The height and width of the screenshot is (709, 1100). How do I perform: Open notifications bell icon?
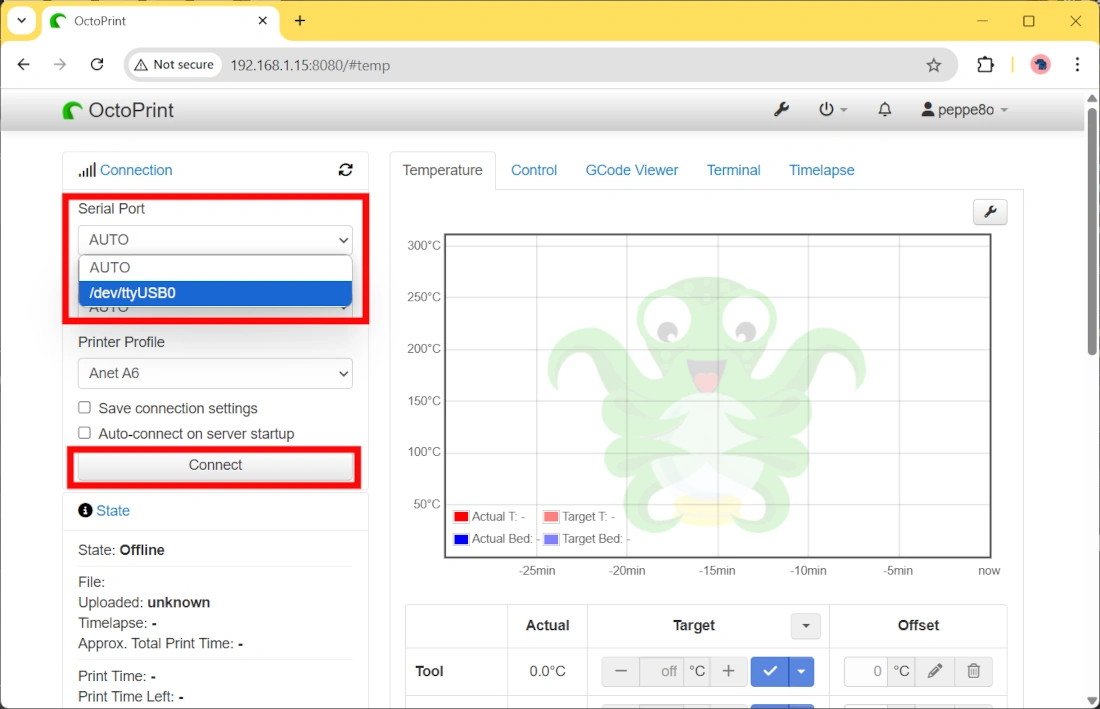885,109
